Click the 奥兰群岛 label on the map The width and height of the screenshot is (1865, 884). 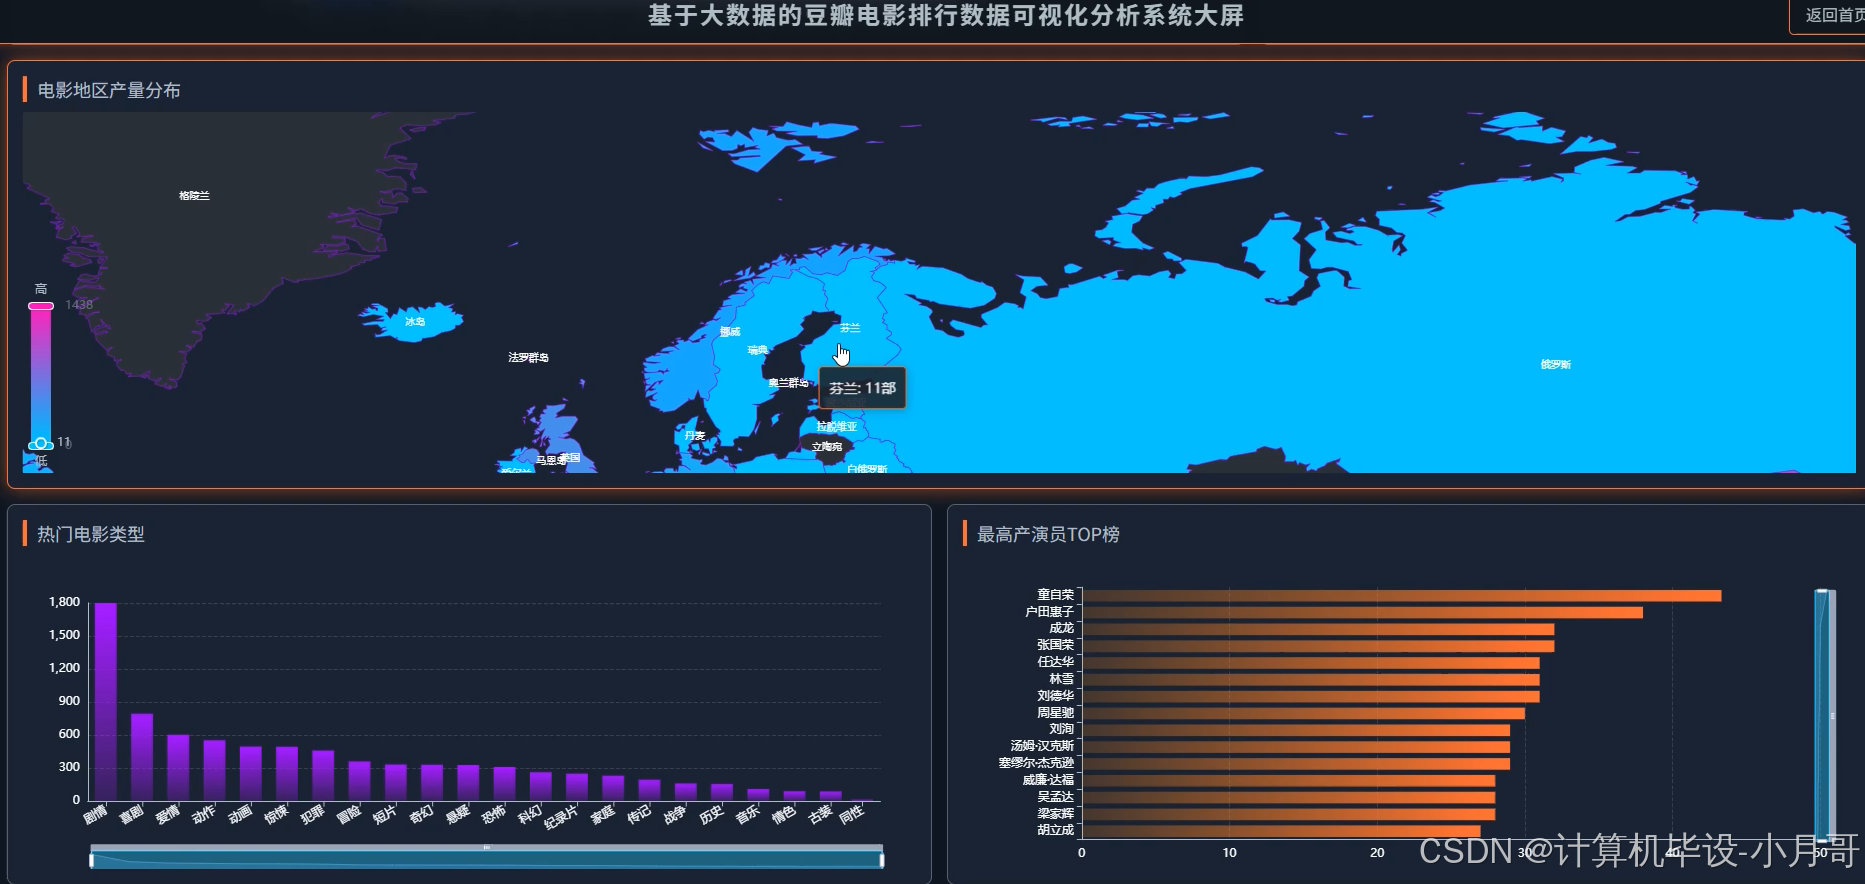coord(788,383)
